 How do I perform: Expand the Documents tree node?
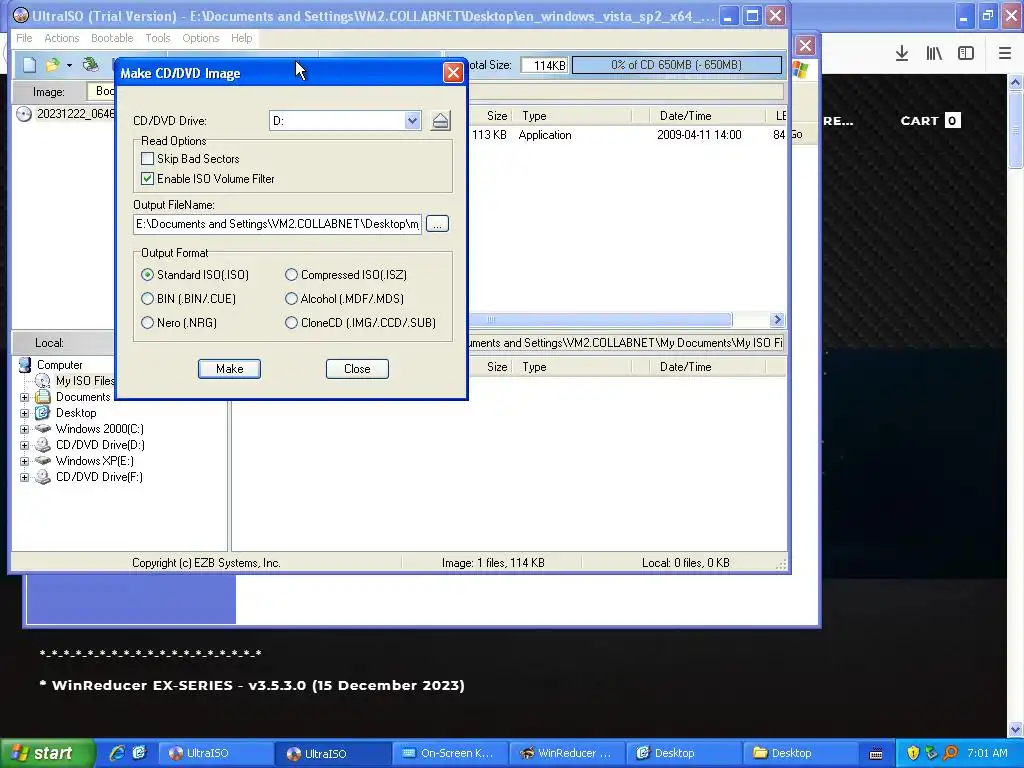tap(24, 397)
